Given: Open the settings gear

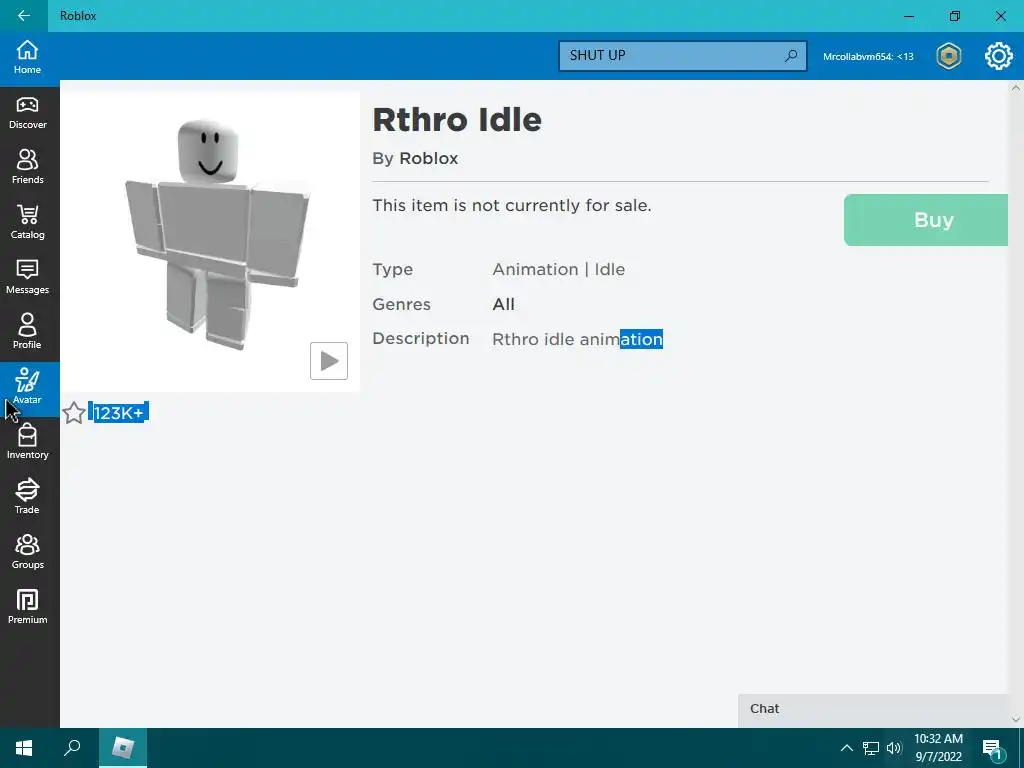Looking at the screenshot, I should (999, 56).
